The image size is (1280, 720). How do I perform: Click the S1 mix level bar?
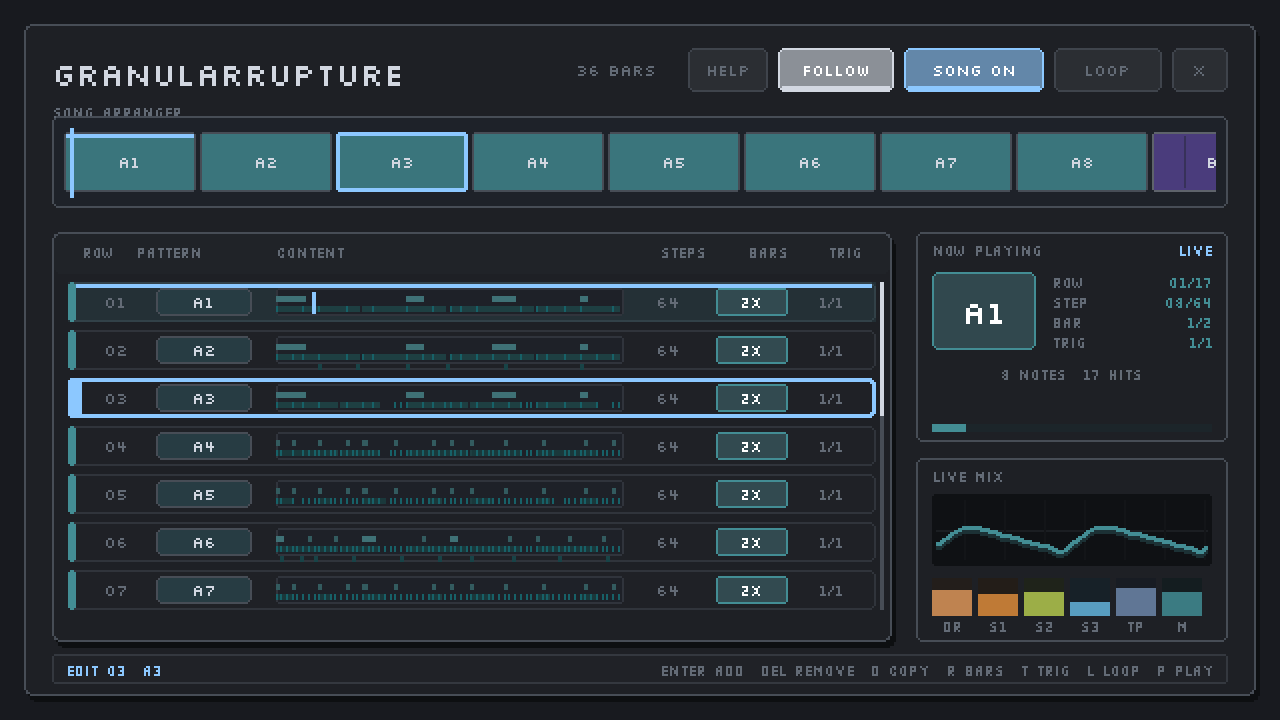tap(998, 597)
